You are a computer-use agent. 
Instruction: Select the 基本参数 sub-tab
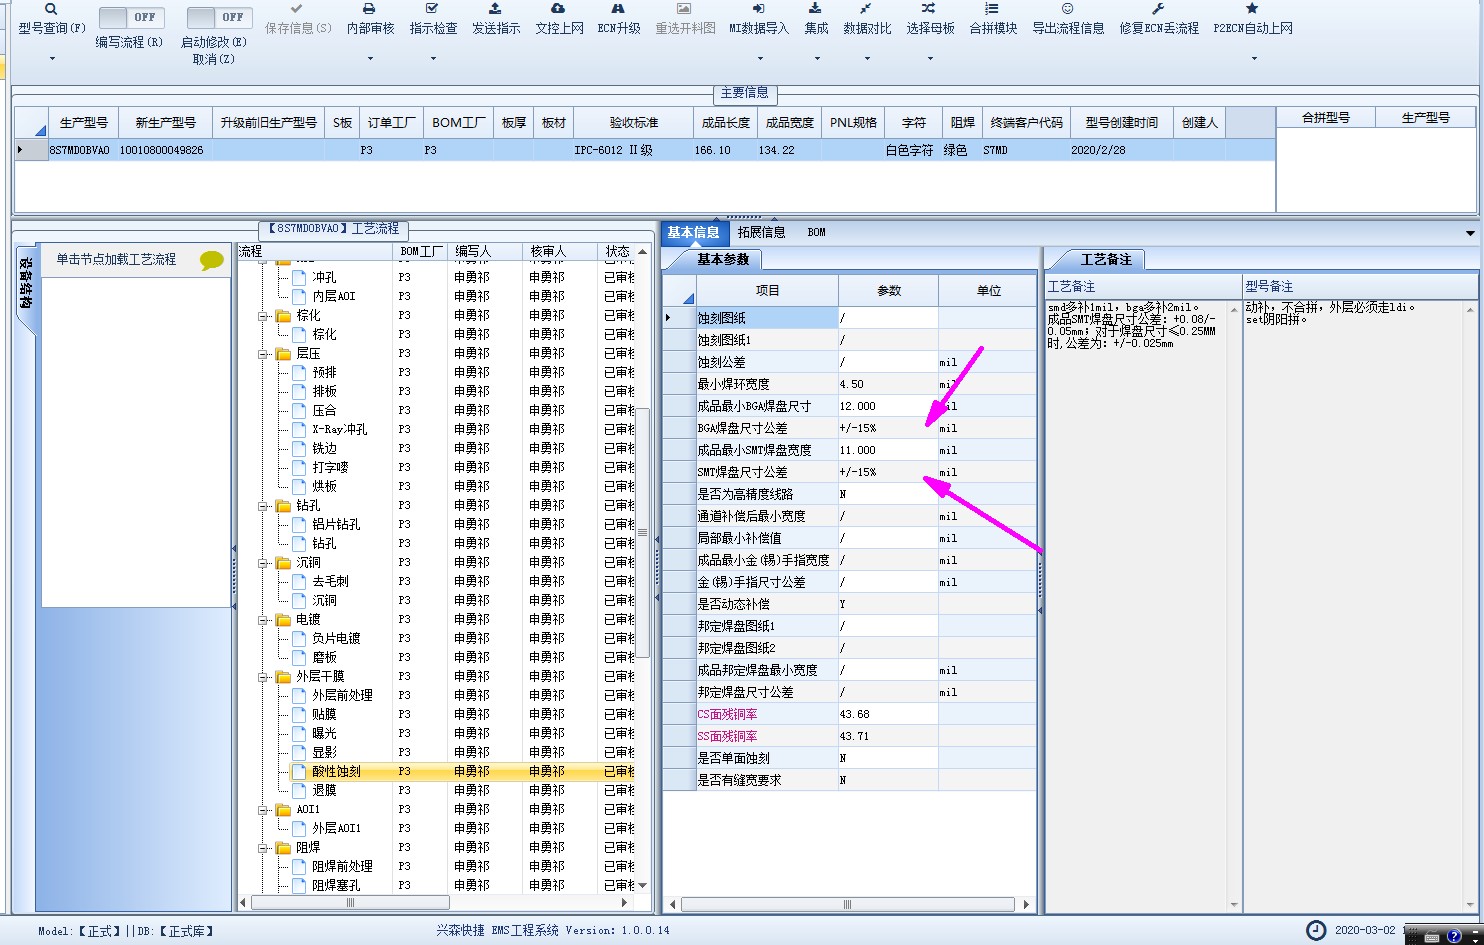(x=722, y=259)
